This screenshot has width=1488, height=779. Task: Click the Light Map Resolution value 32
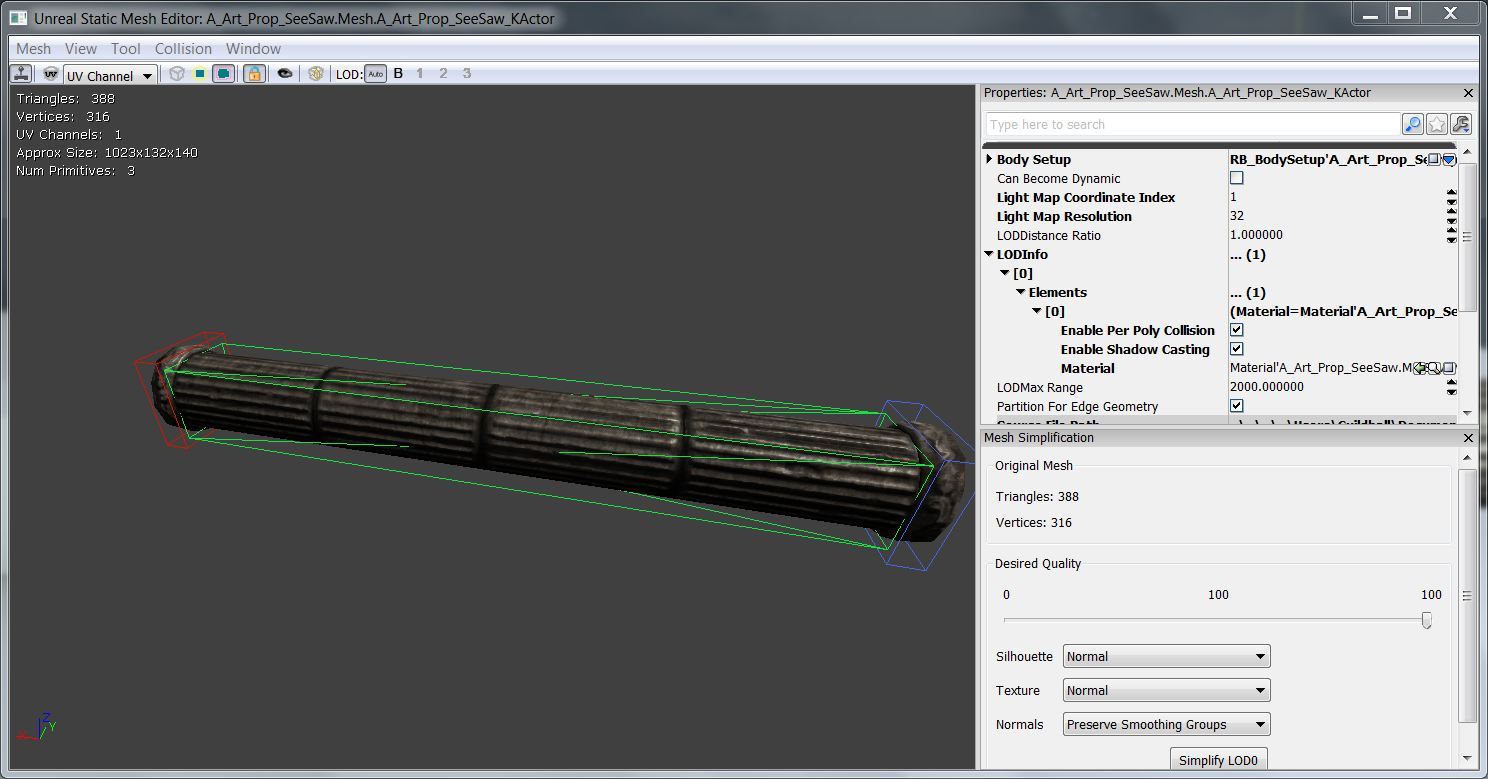click(1237, 216)
